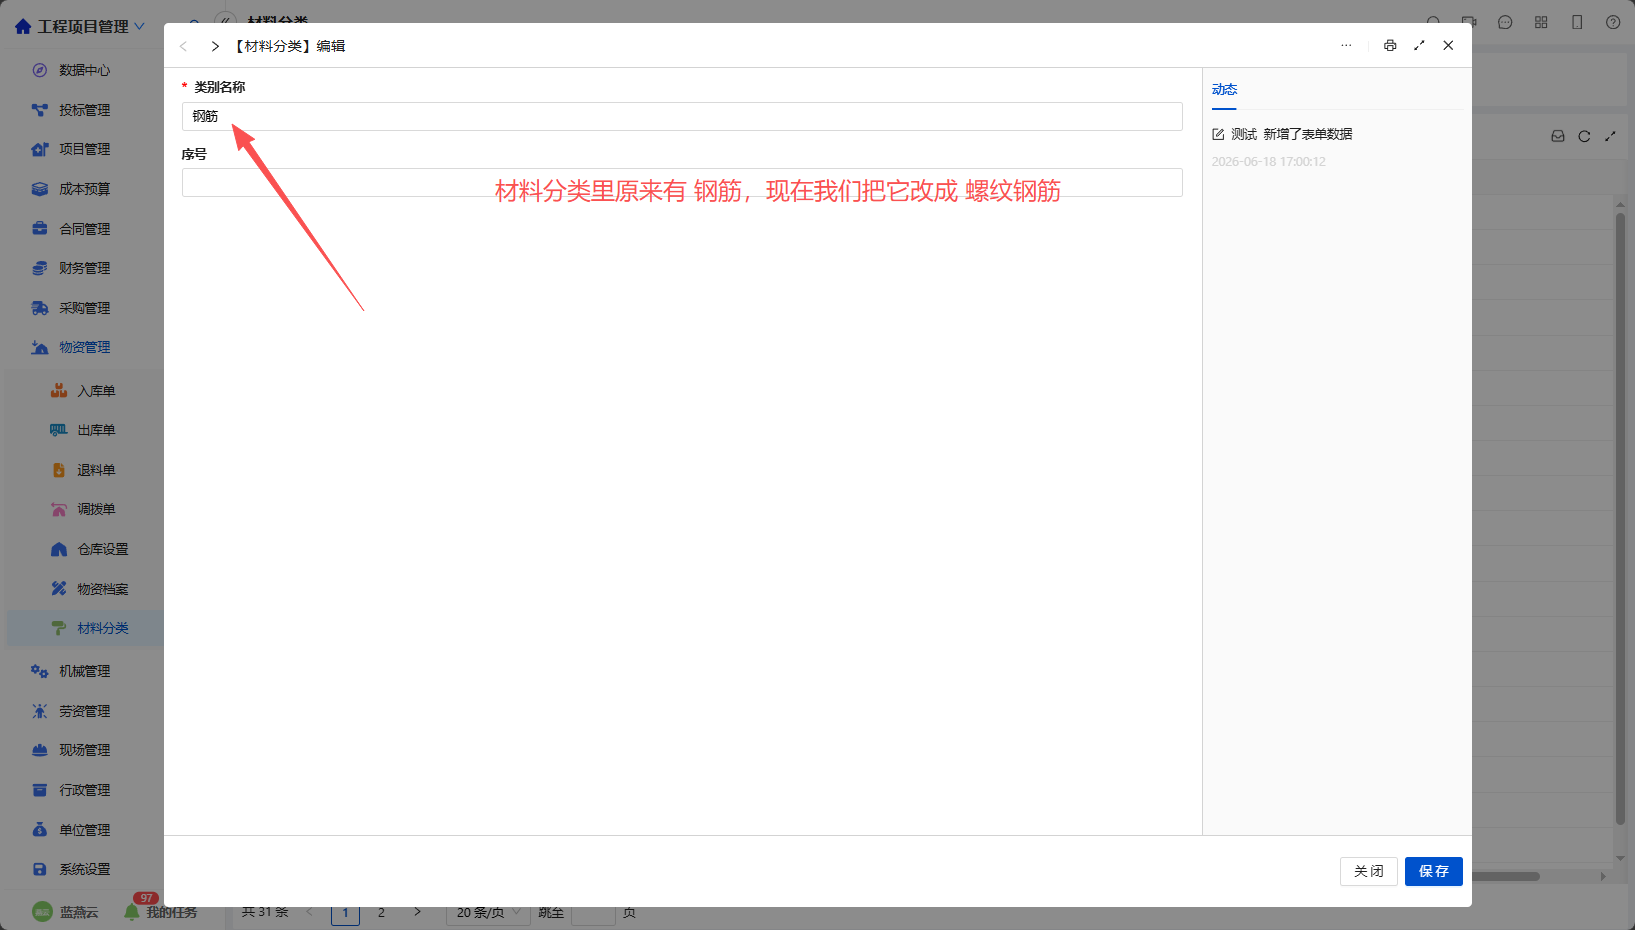Image resolution: width=1635 pixels, height=930 pixels.
Task: Click the 蓝燕云 avatar
Action: (x=42, y=912)
